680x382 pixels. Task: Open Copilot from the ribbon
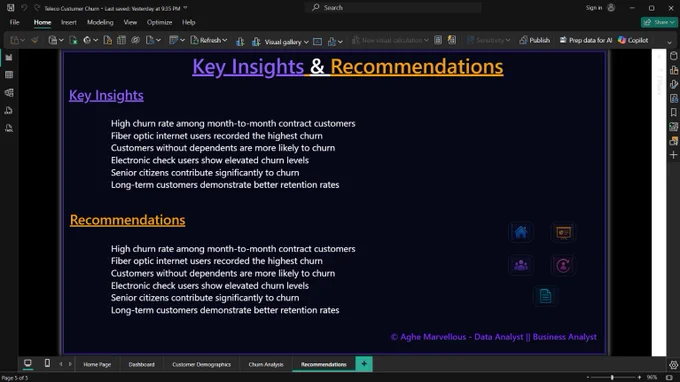tap(633, 40)
